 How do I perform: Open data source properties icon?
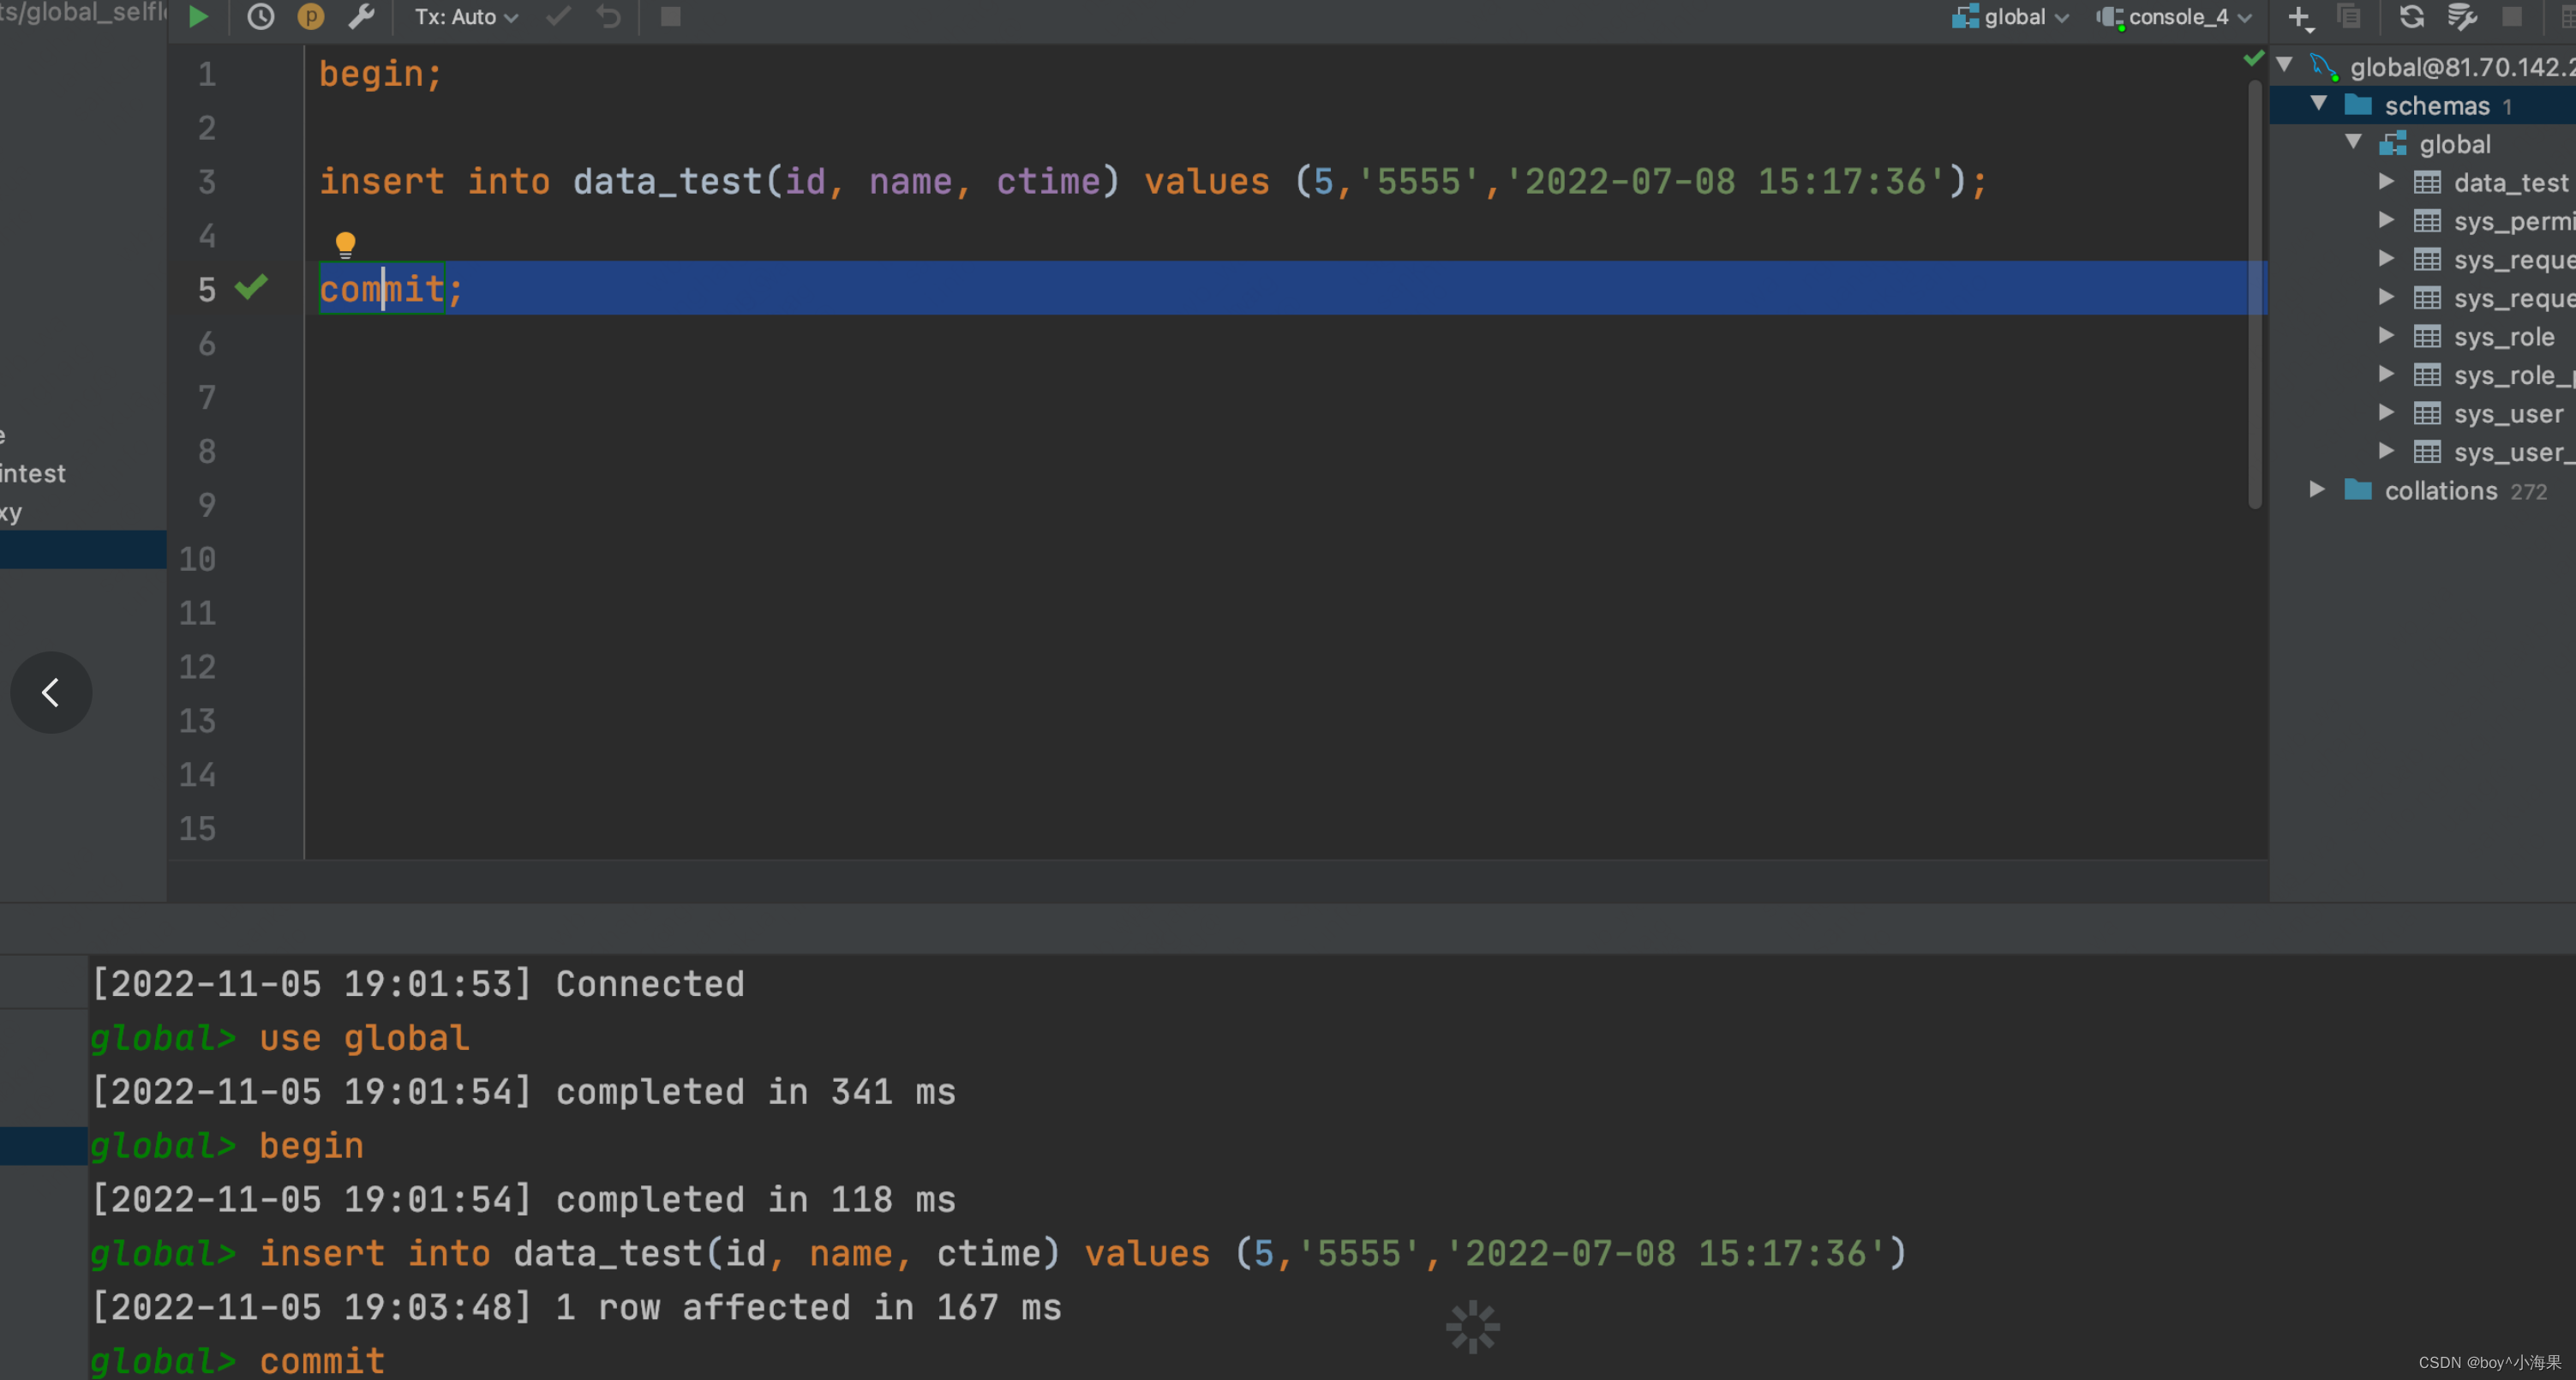[x=2461, y=17]
